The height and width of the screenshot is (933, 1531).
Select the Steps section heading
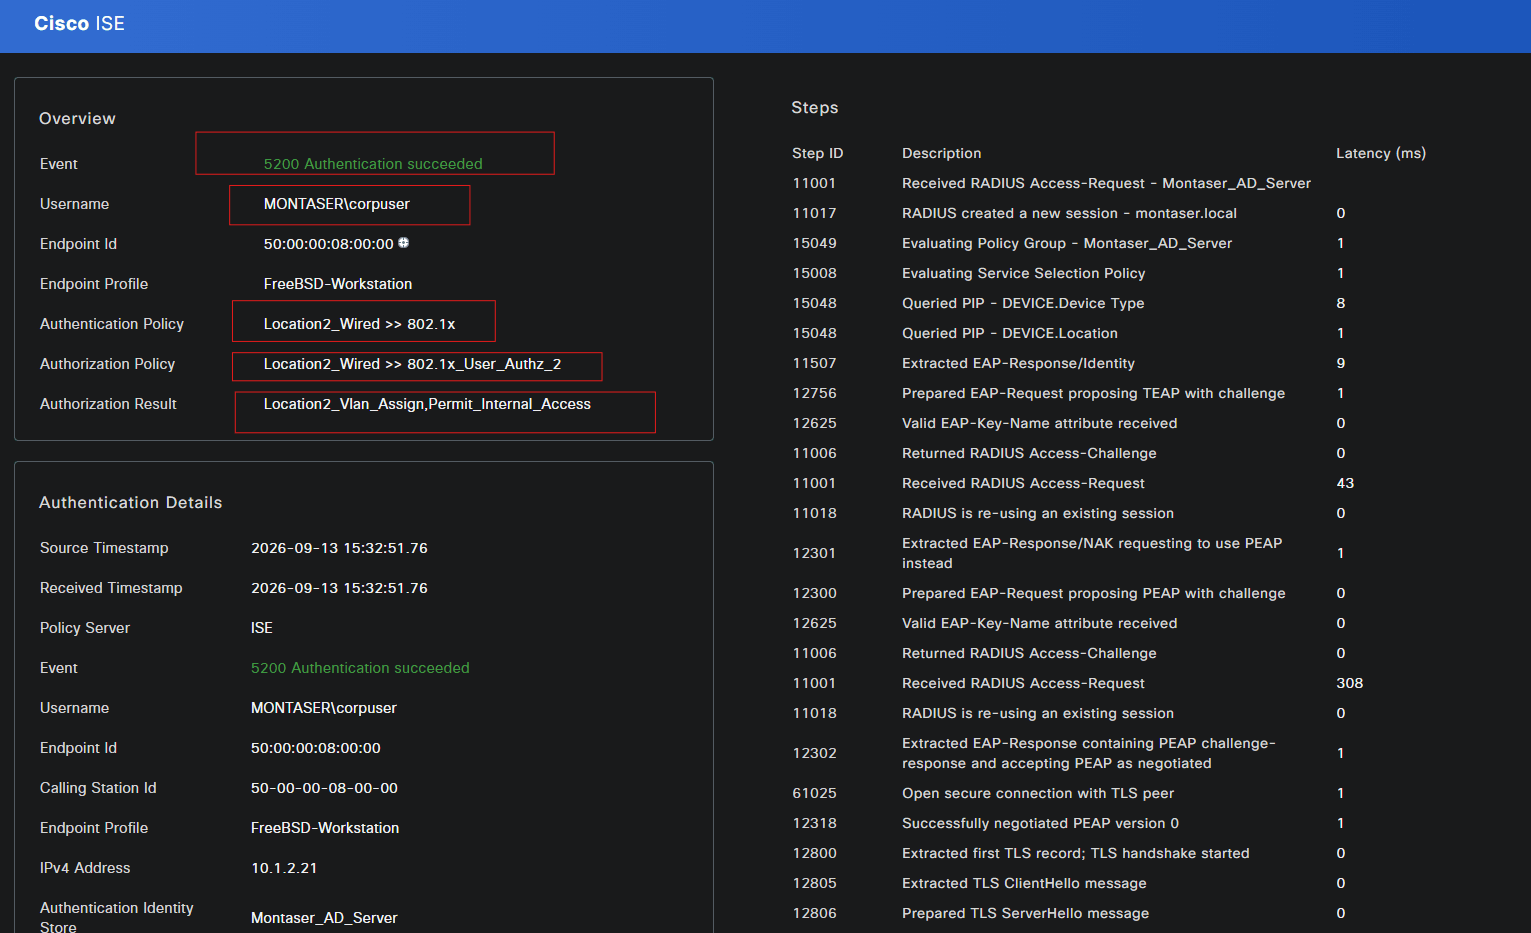pyautogui.click(x=815, y=107)
